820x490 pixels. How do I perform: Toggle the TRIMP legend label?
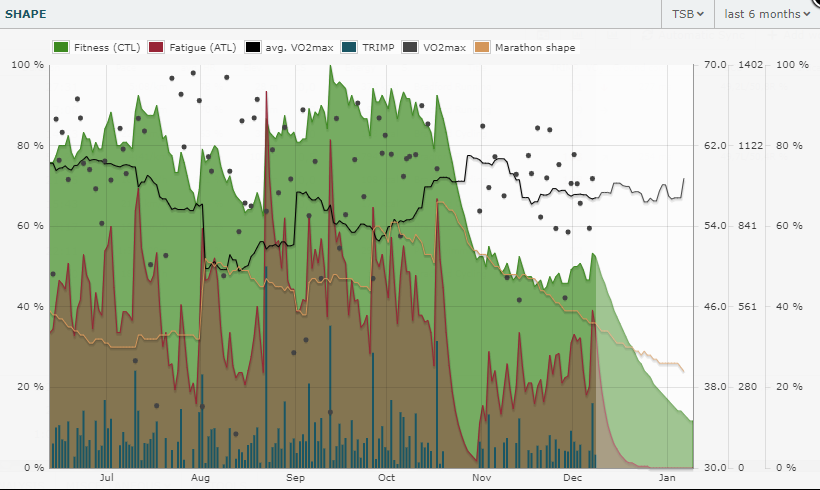coord(376,47)
